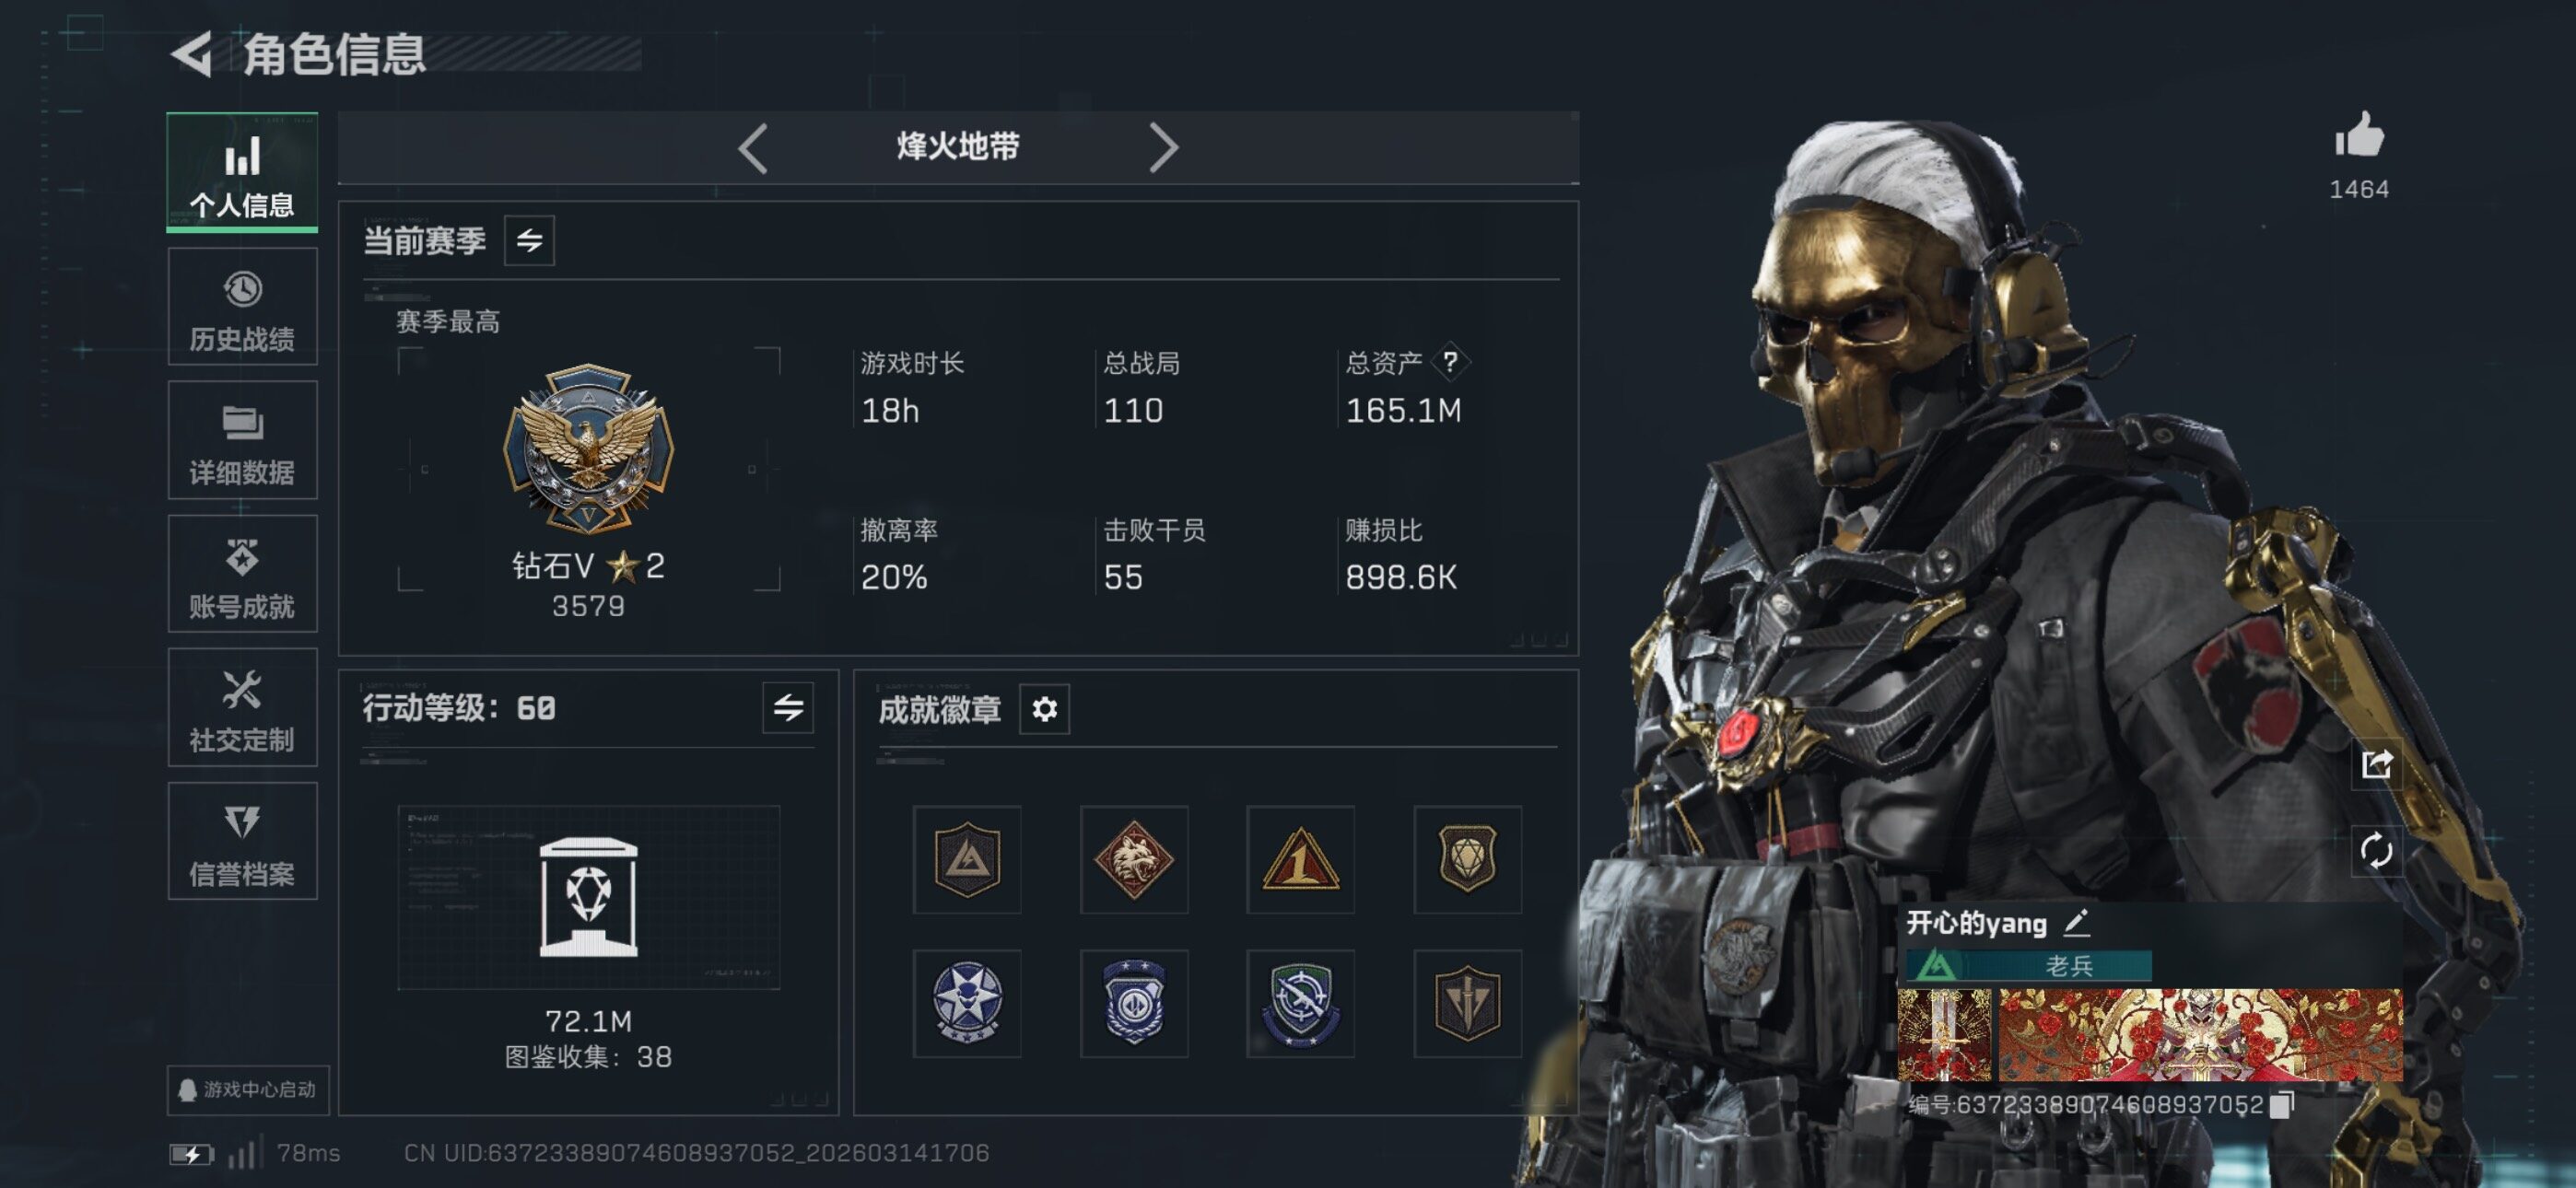
Task: Toggle the 行动等级 swap button
Action: (788, 708)
